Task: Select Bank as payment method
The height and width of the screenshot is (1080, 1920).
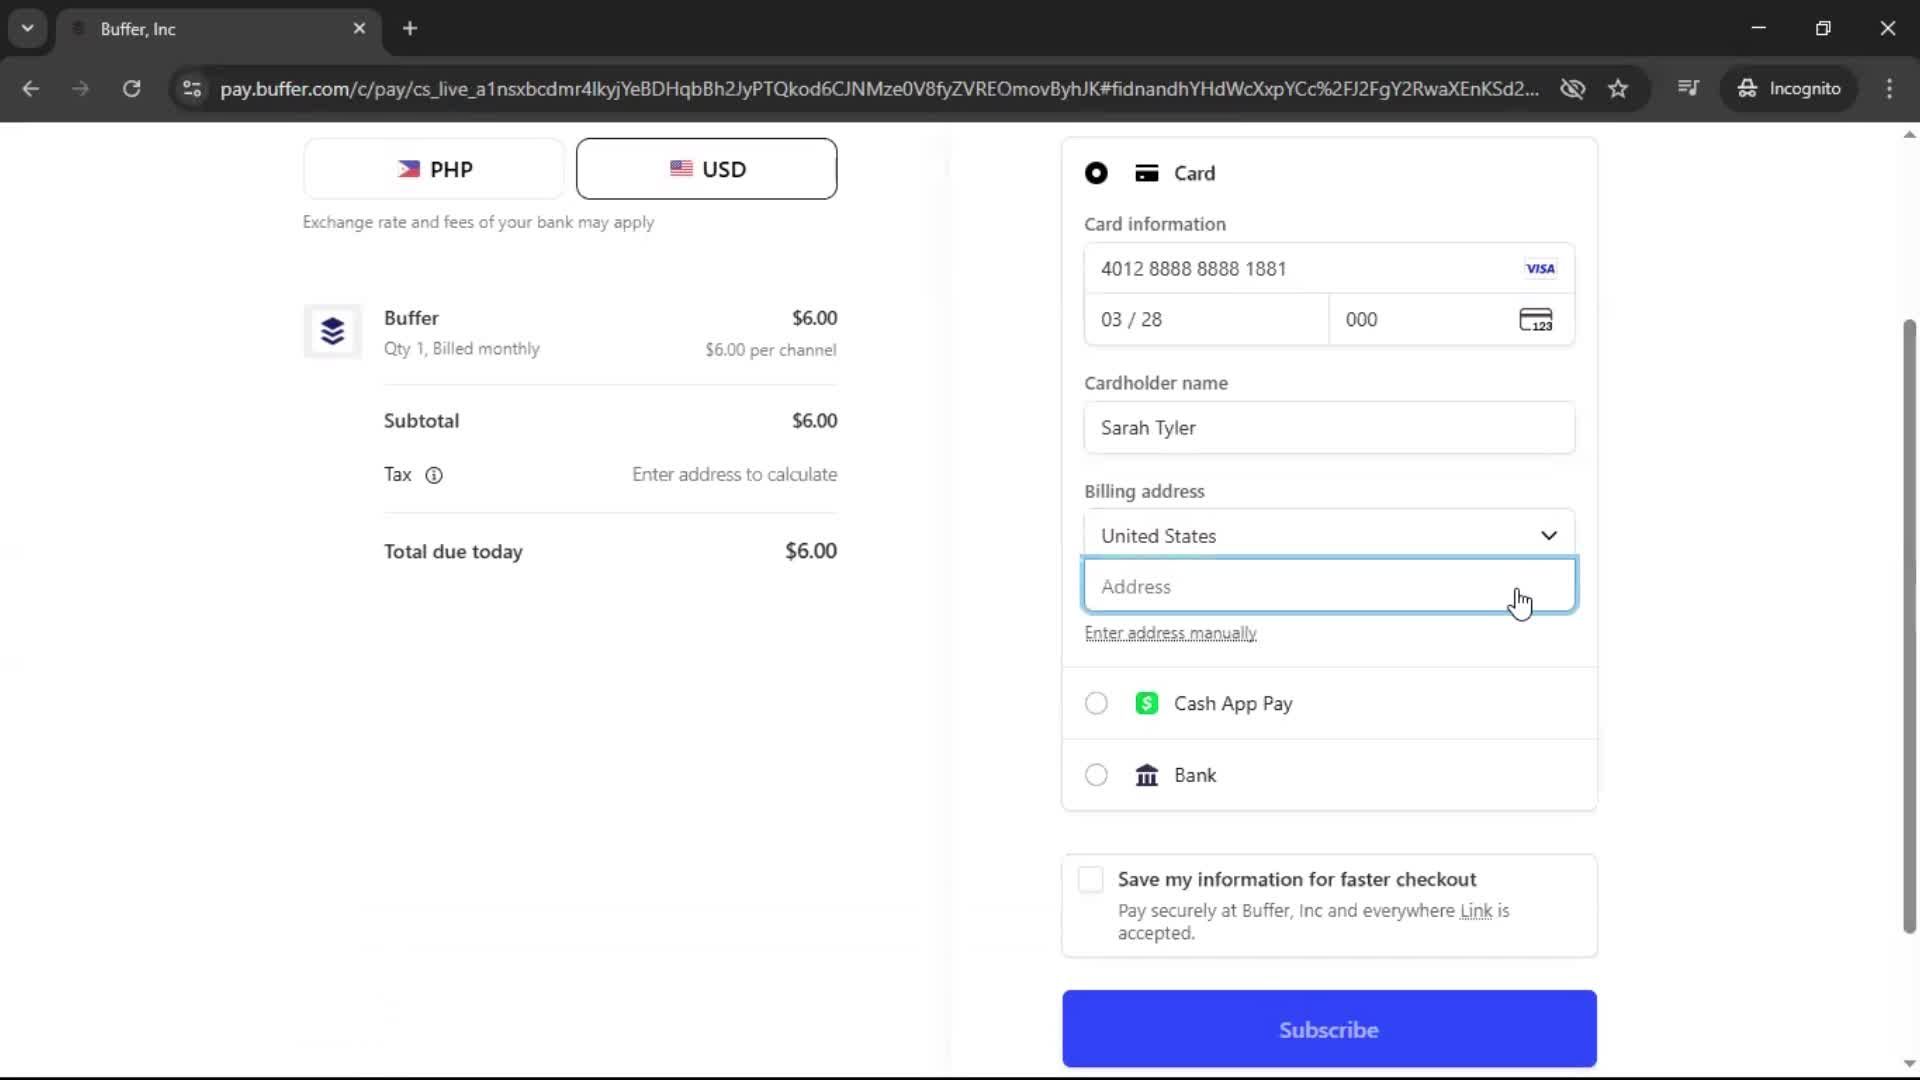Action: click(x=1095, y=775)
